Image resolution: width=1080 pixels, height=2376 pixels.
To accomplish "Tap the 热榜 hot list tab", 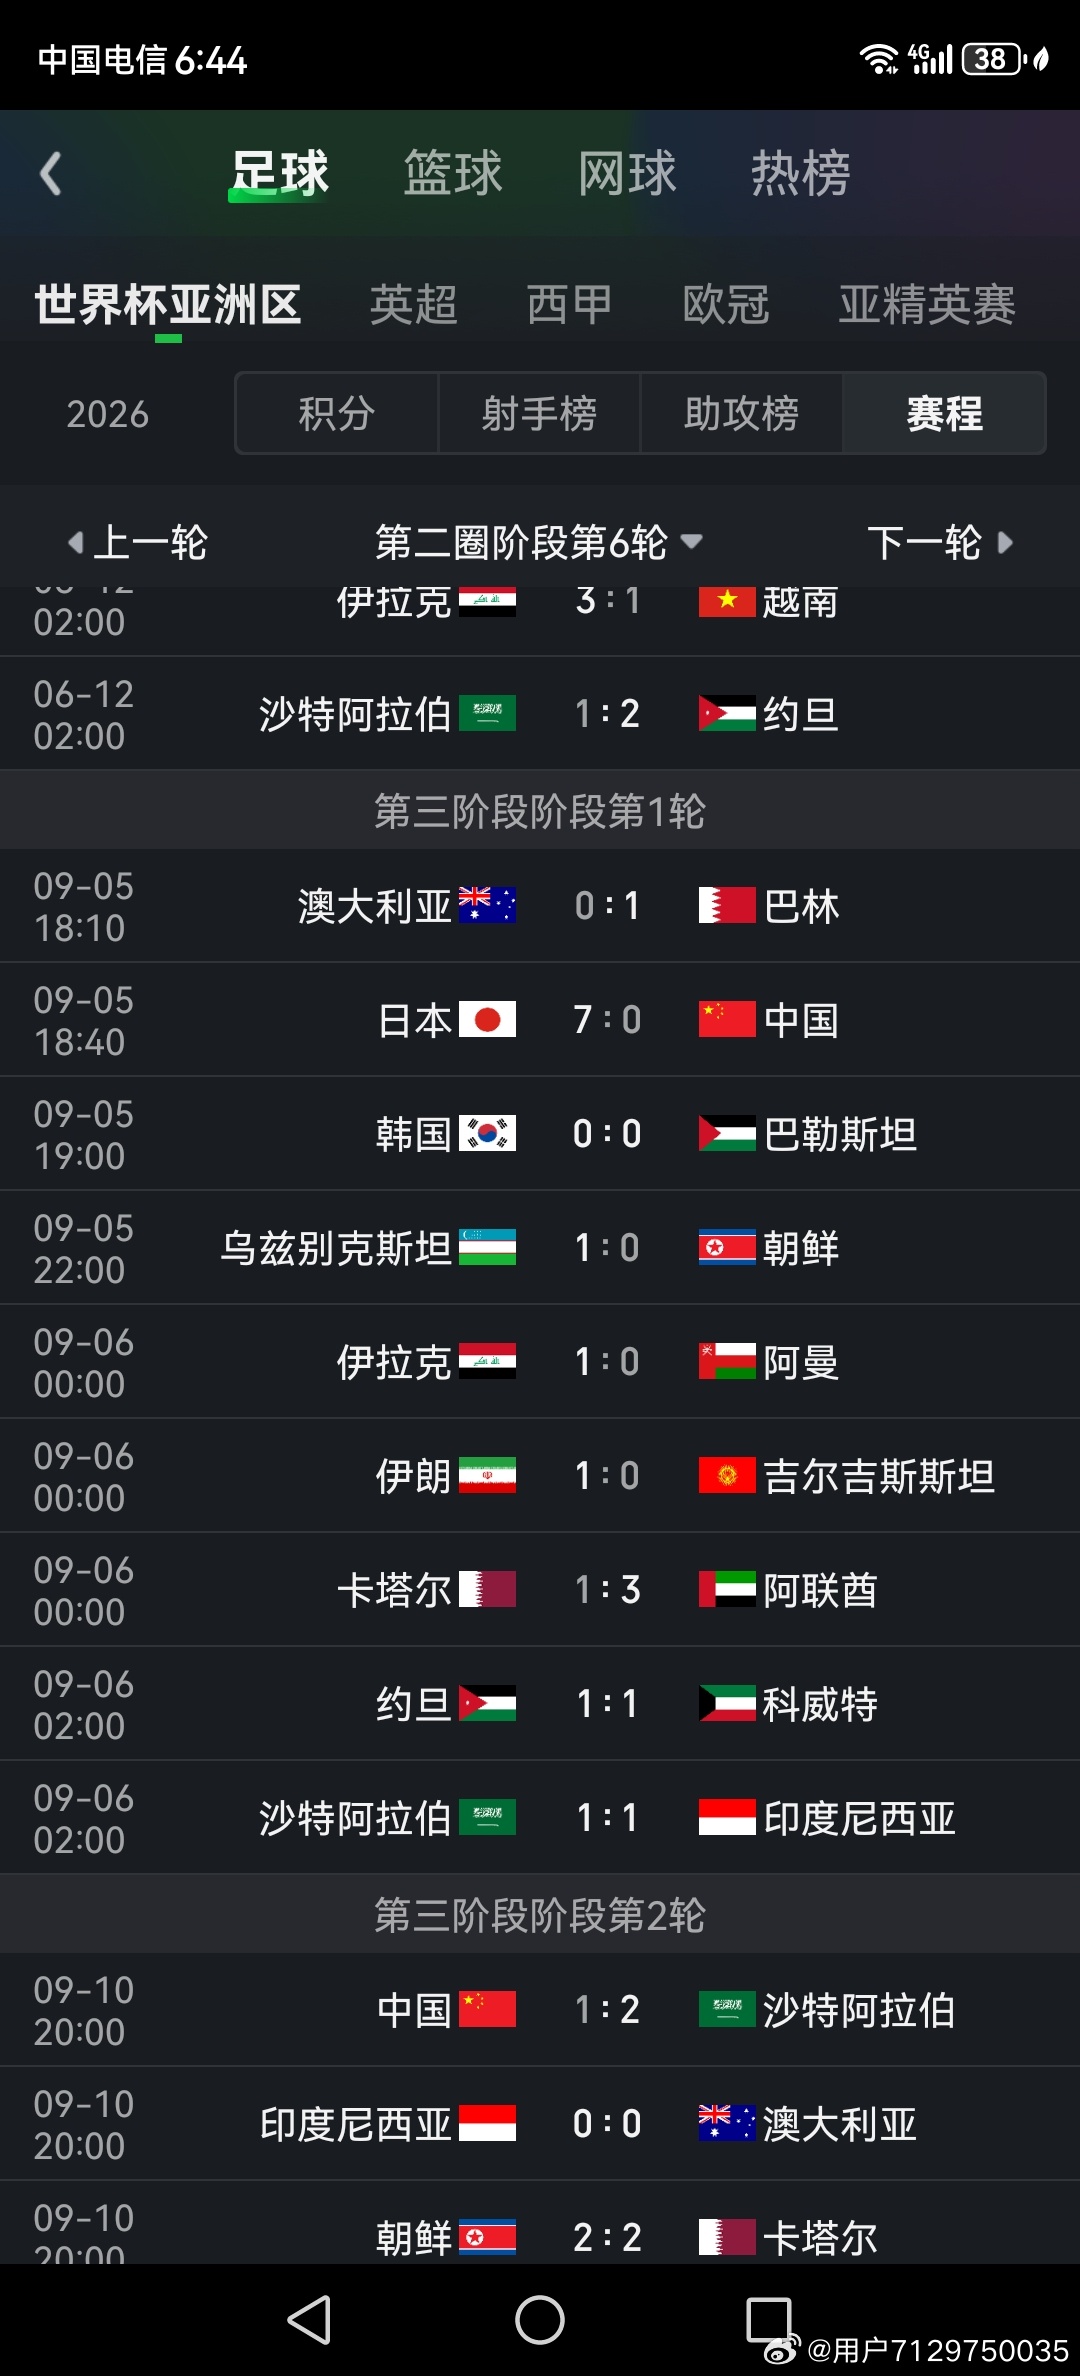I will (x=801, y=173).
